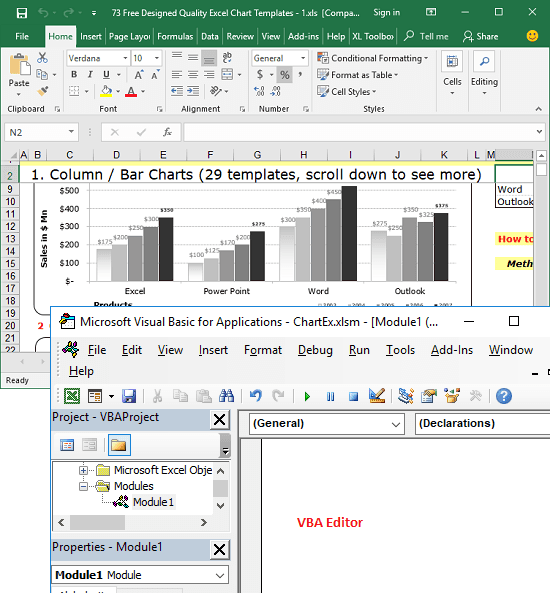Click the Share button in Excel

point(481,37)
